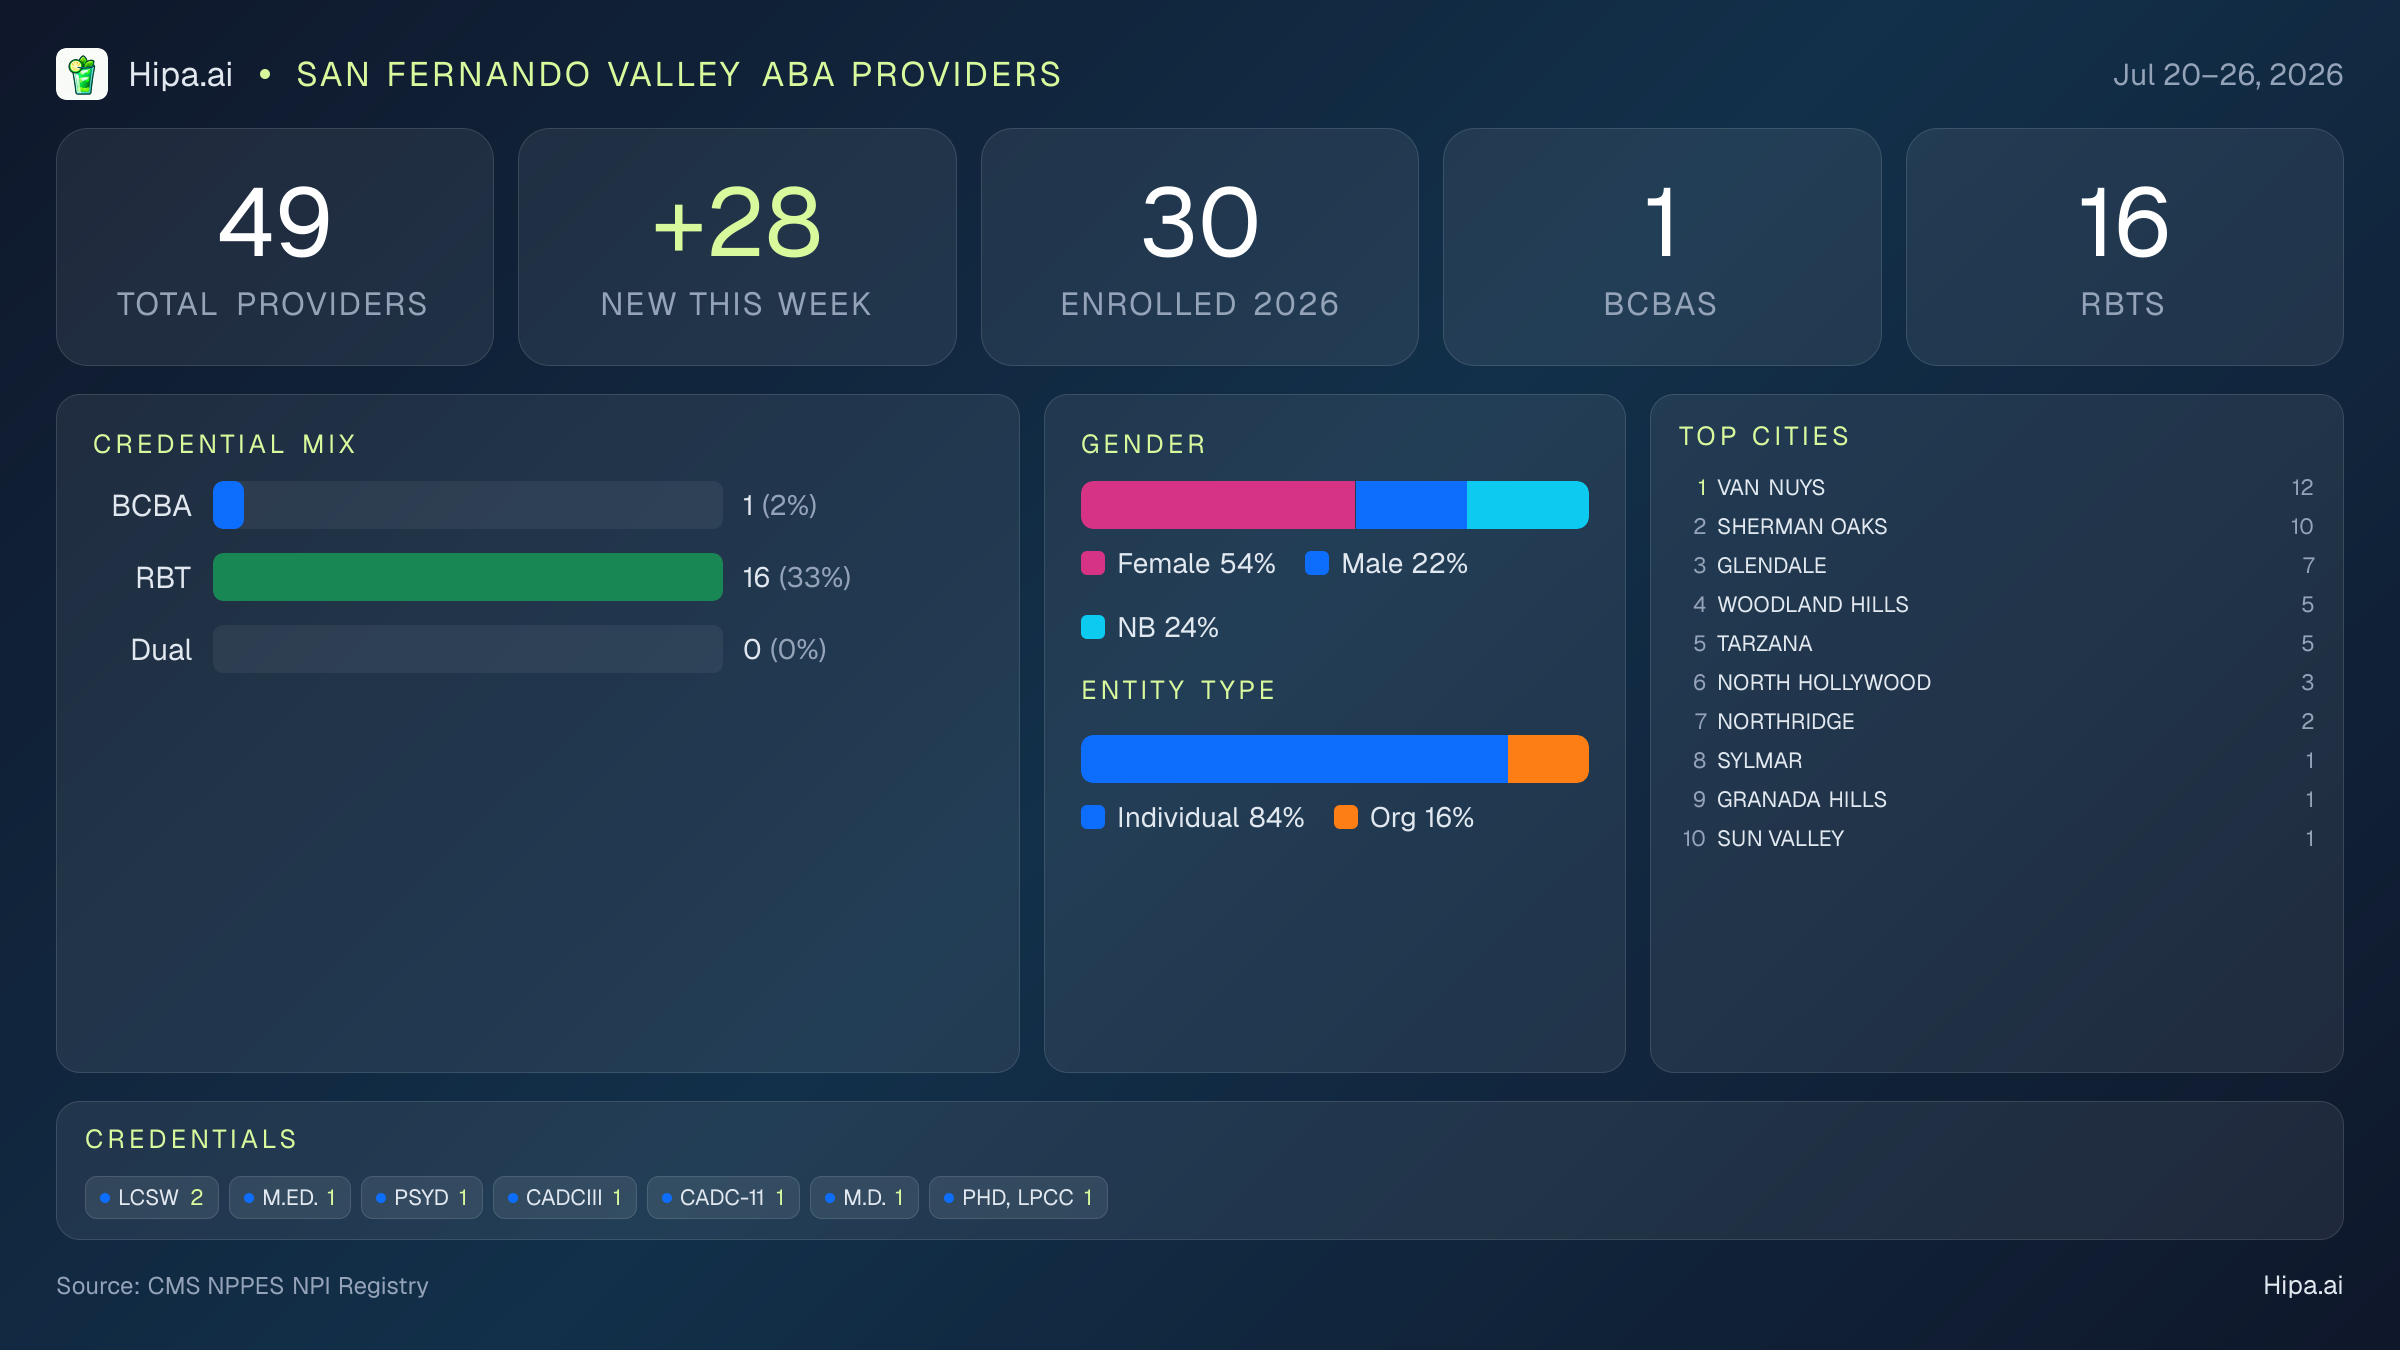Select the Tarzana city row
Screen dimensions: 2400x1350
click(x=1997, y=643)
